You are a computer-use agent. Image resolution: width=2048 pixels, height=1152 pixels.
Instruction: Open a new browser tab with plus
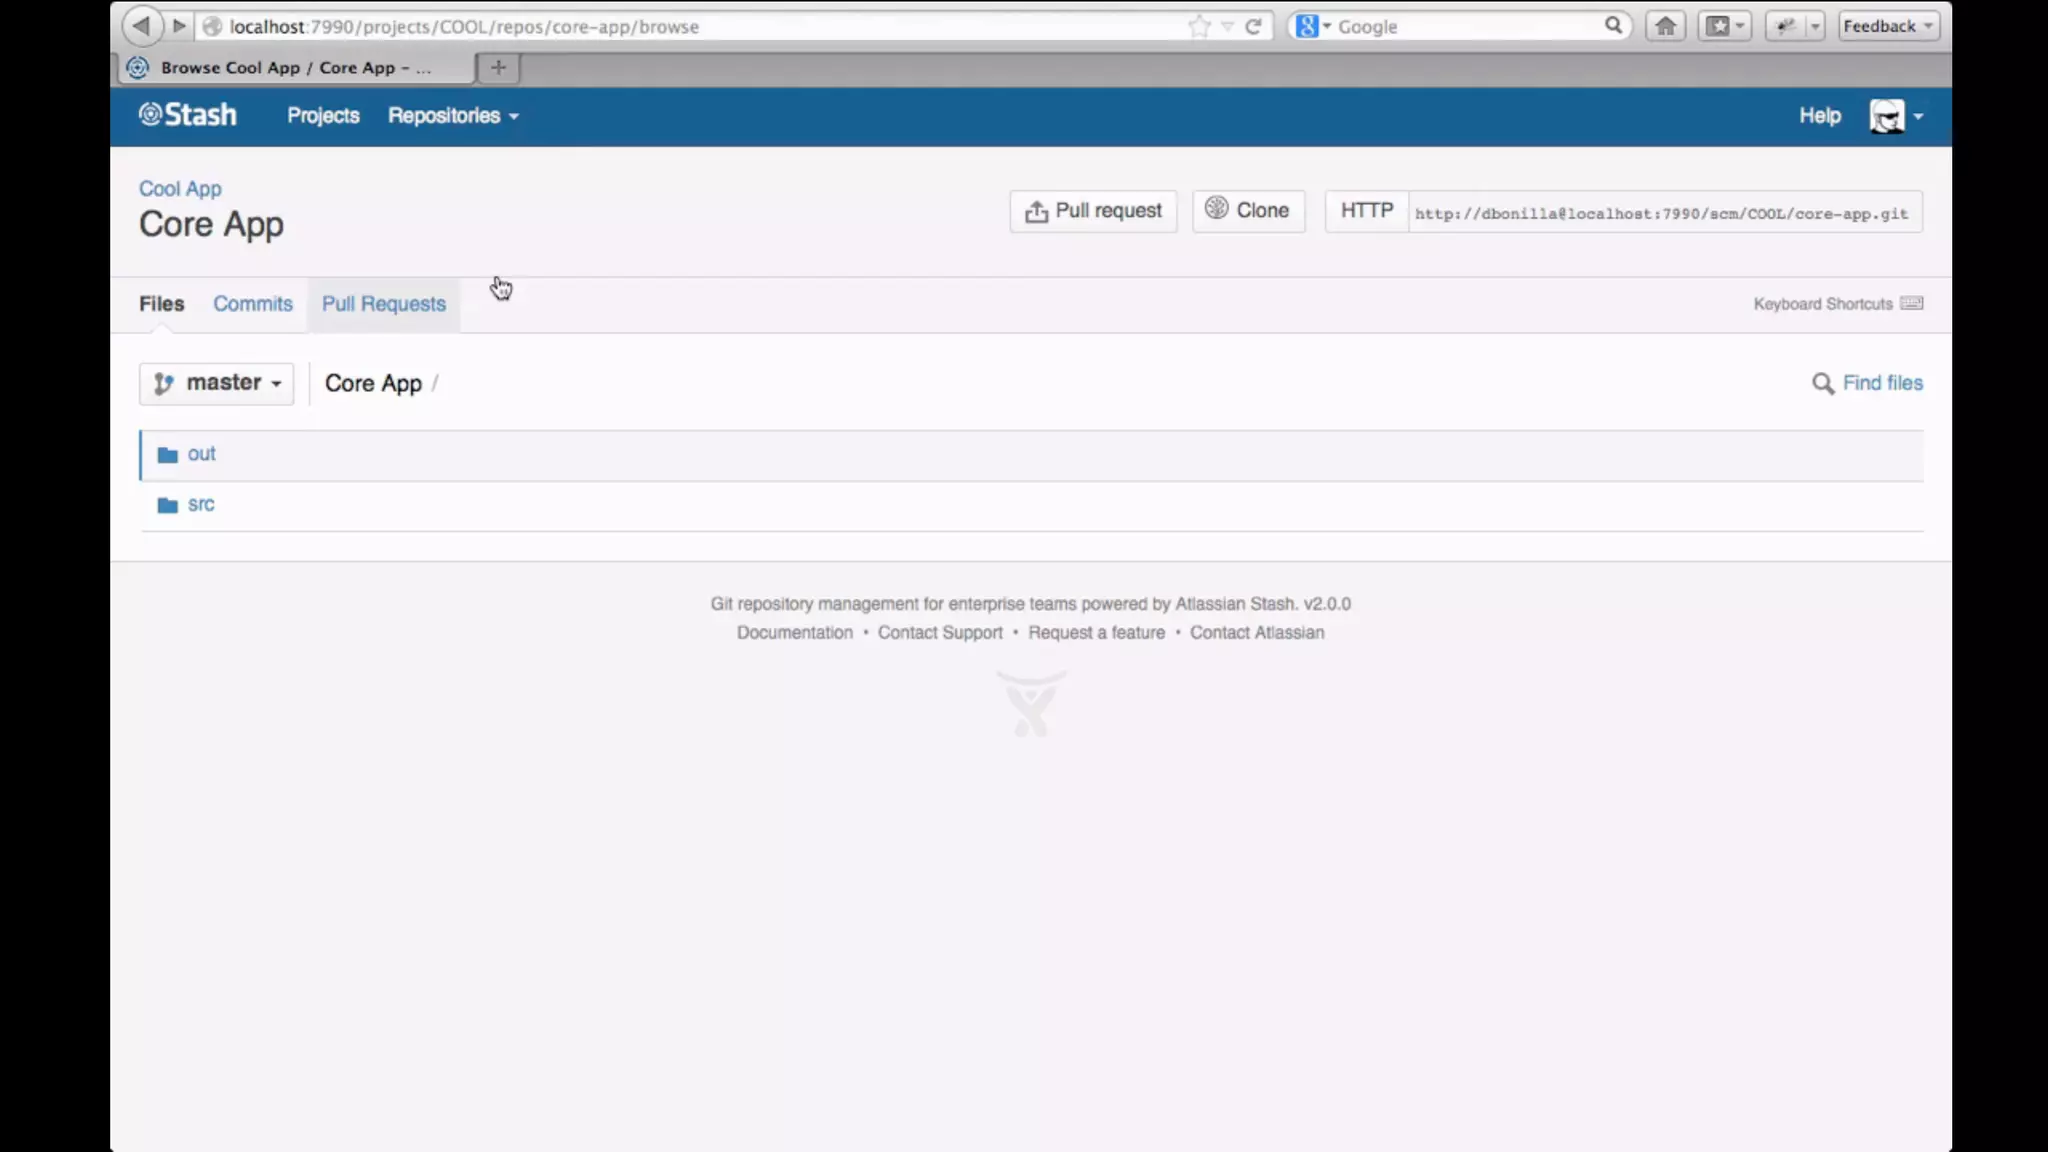click(x=498, y=68)
